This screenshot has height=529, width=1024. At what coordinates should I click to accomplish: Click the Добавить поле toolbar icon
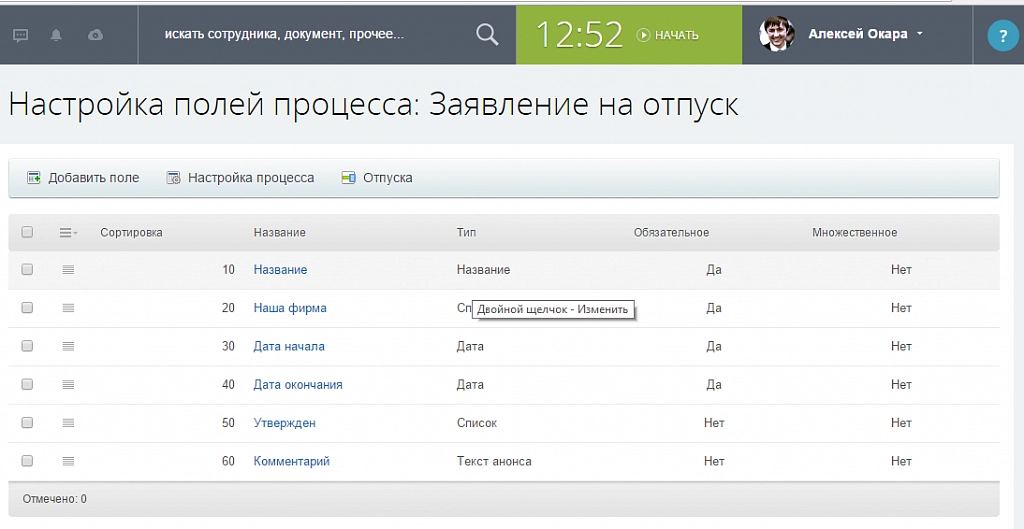coord(33,178)
